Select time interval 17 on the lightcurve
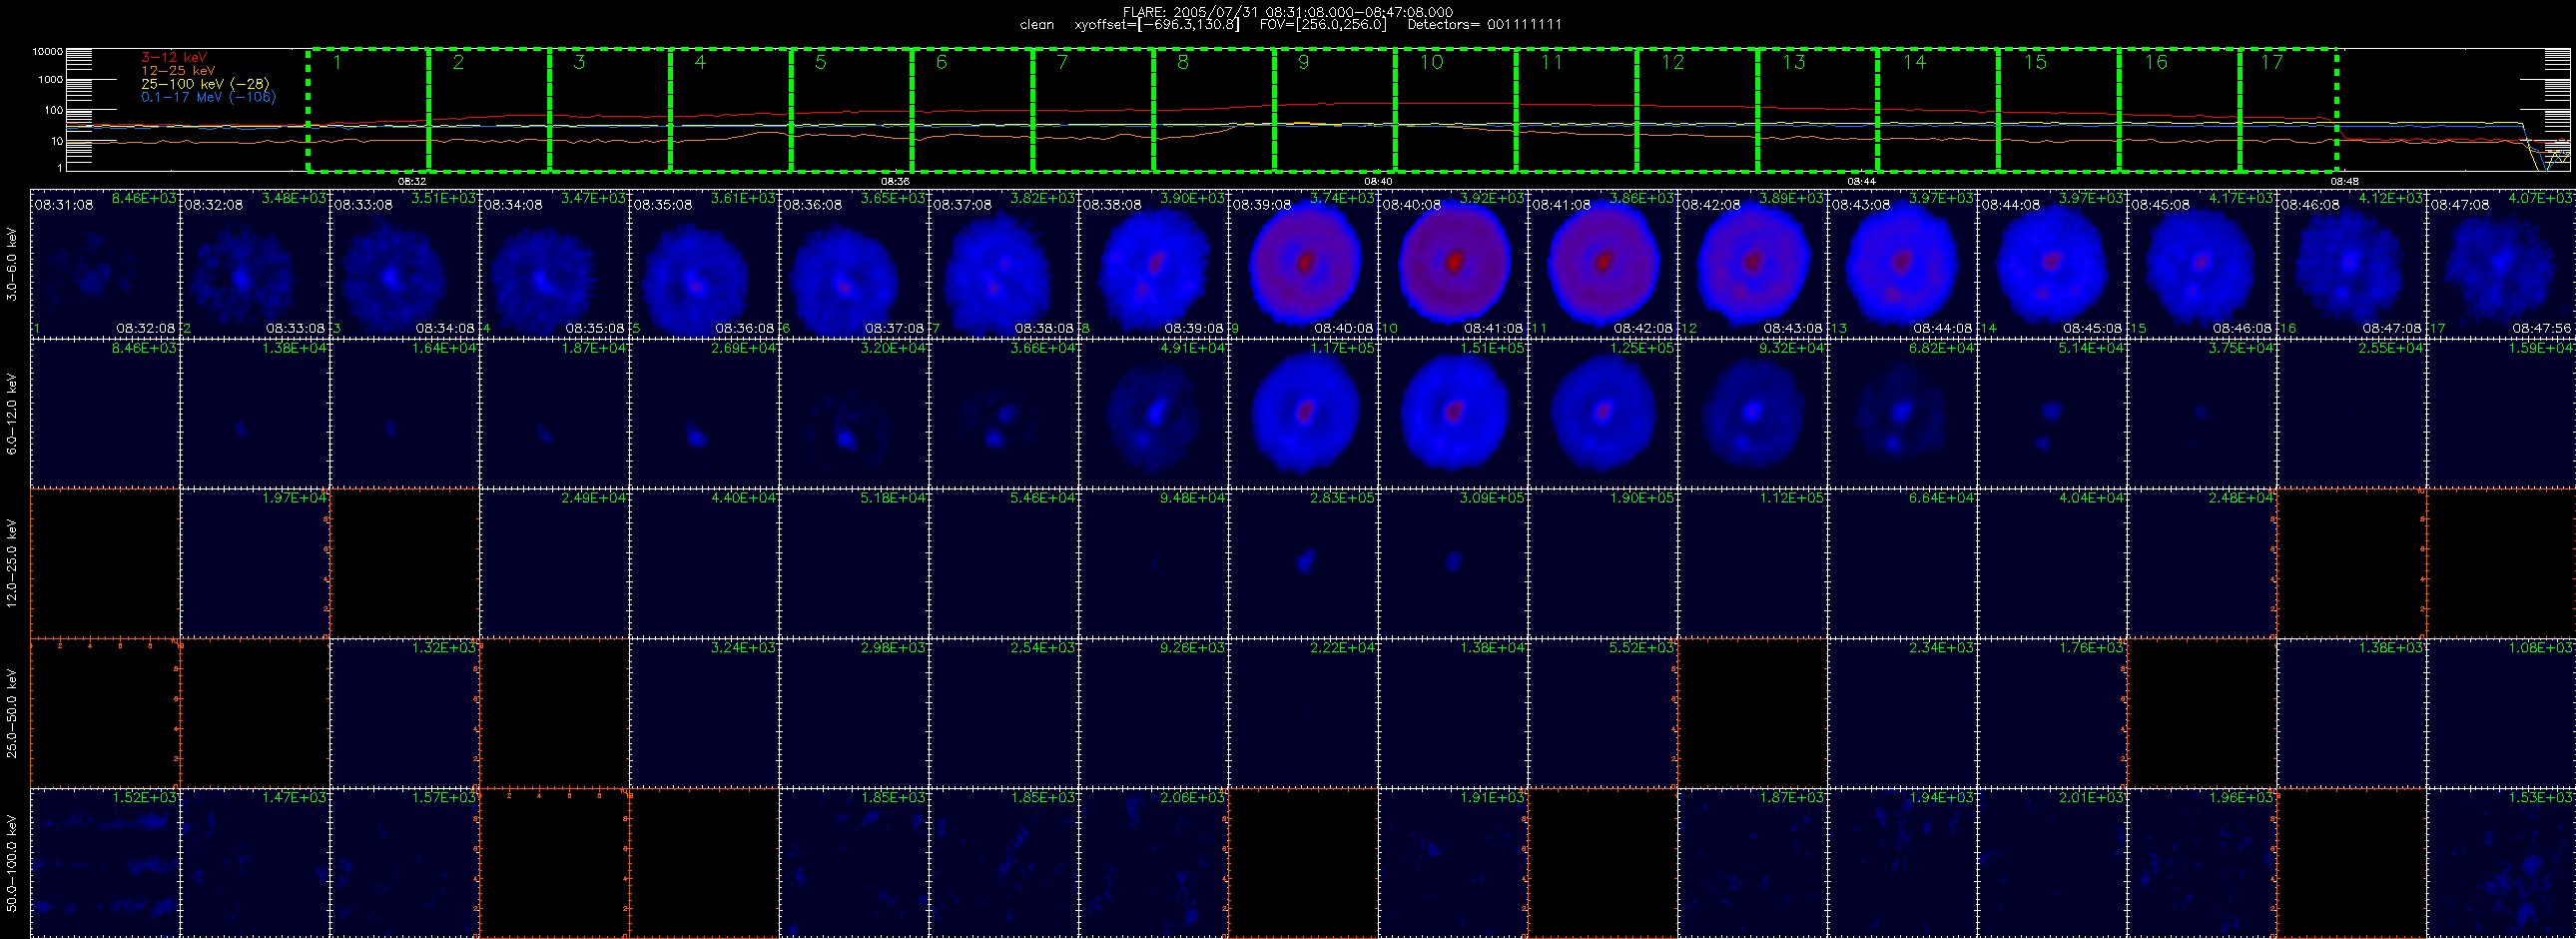 (2288, 109)
